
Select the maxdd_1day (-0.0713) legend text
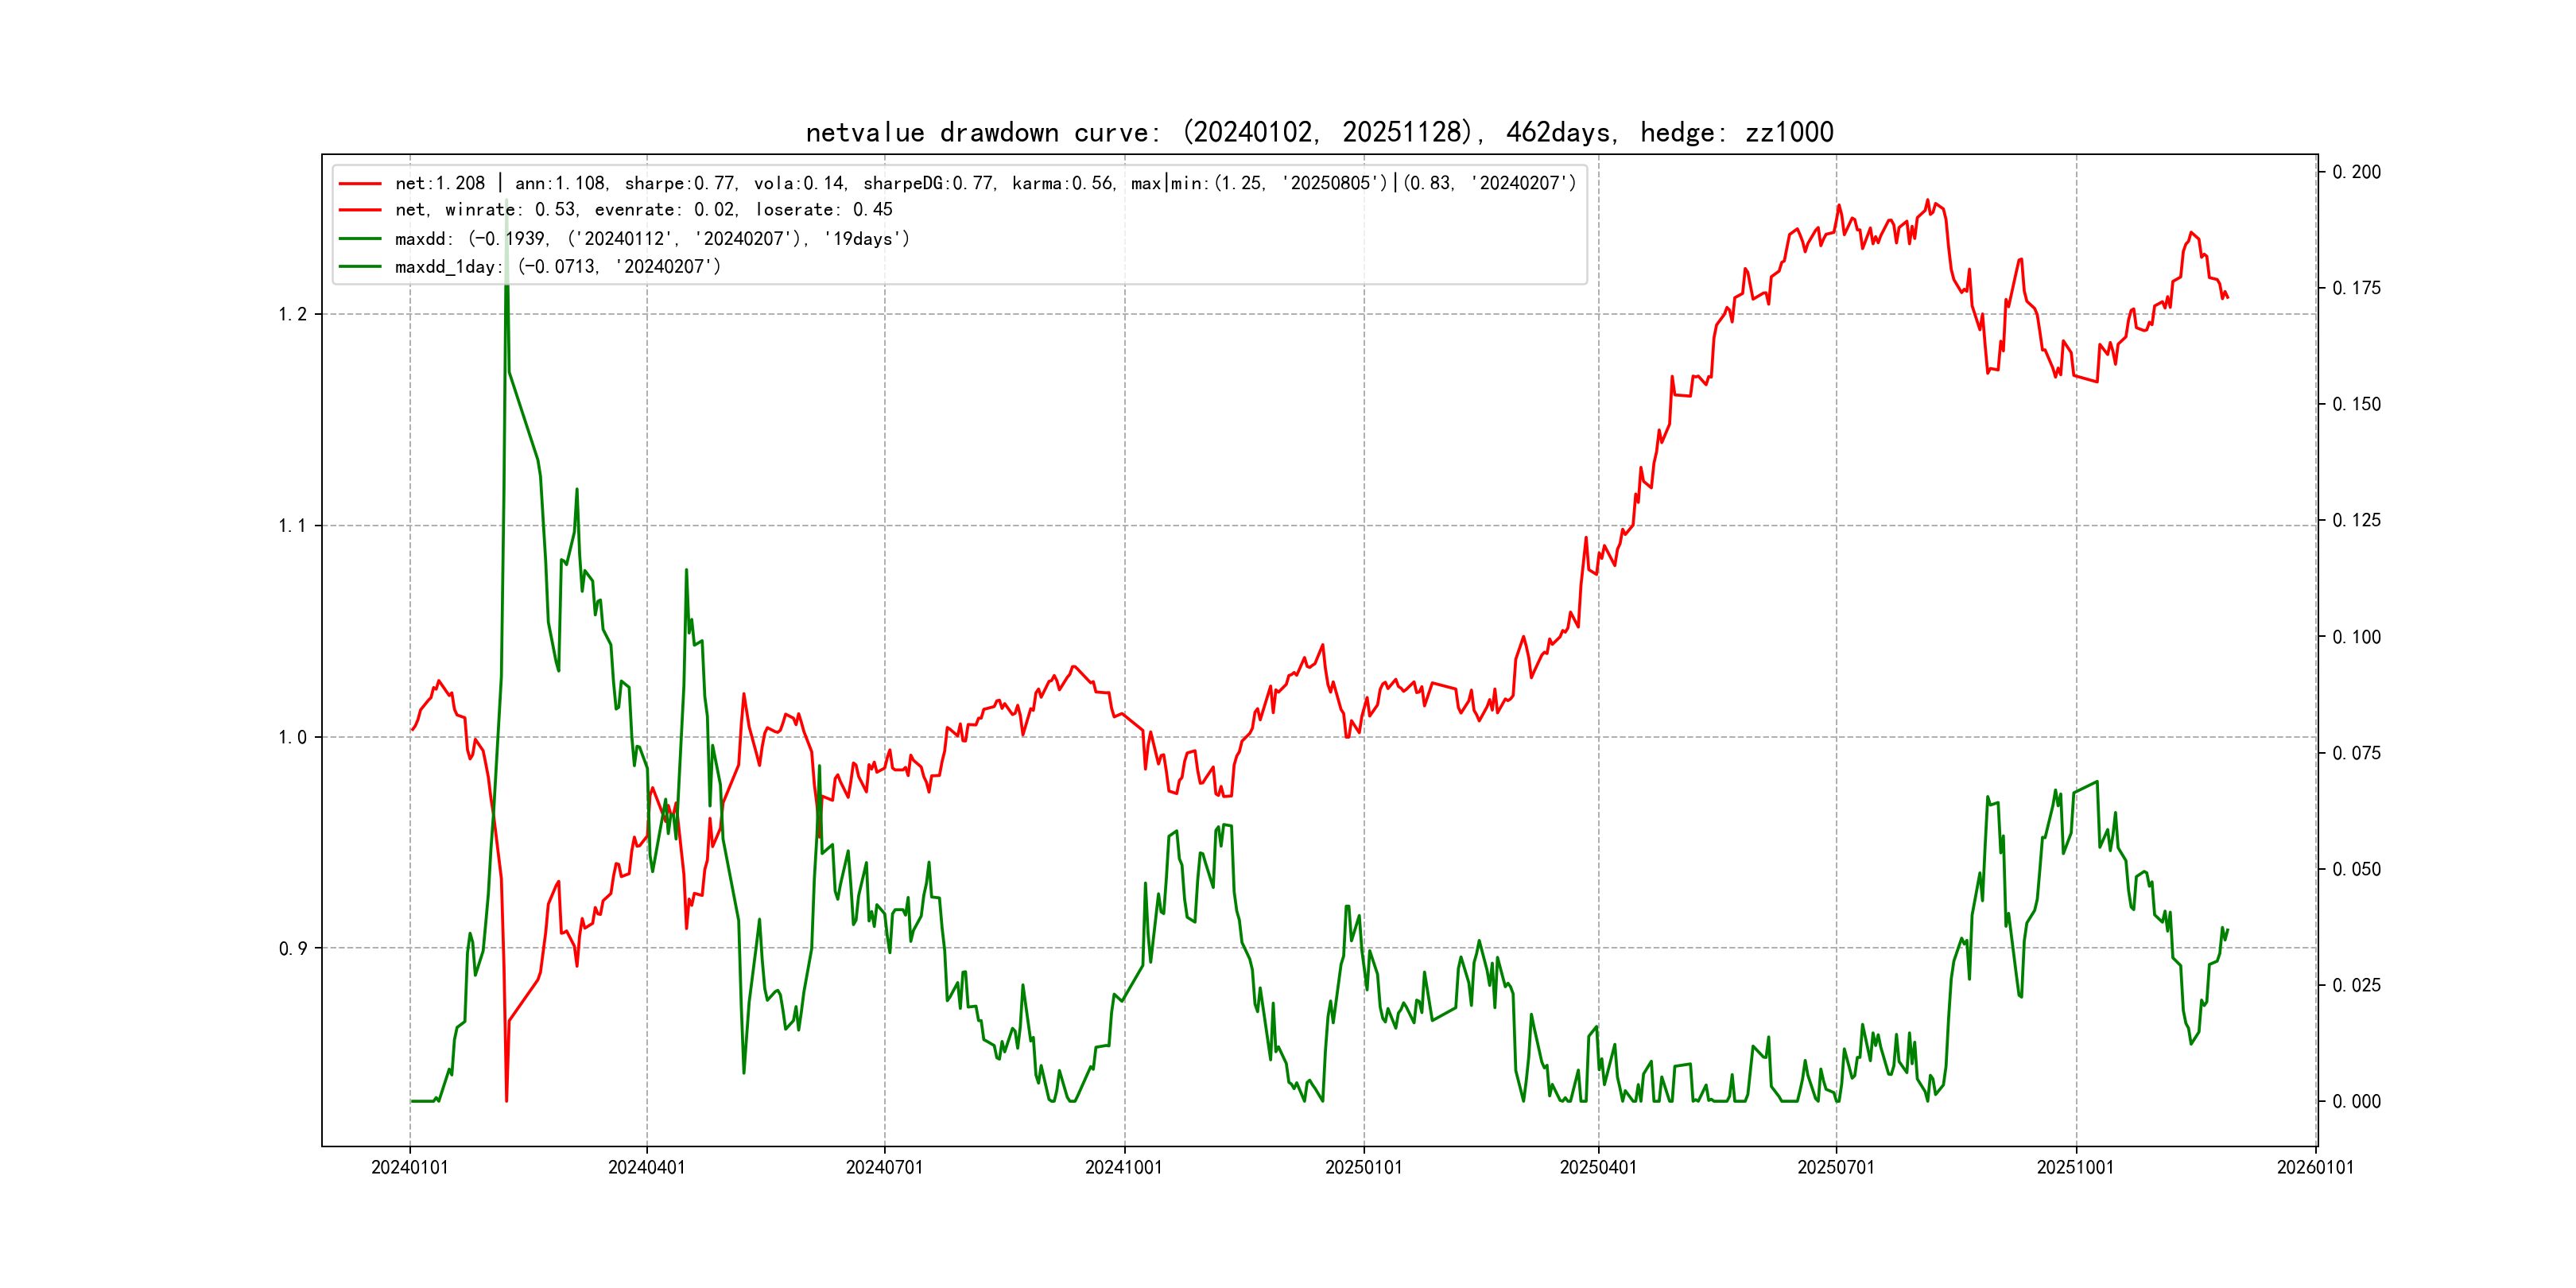point(557,267)
